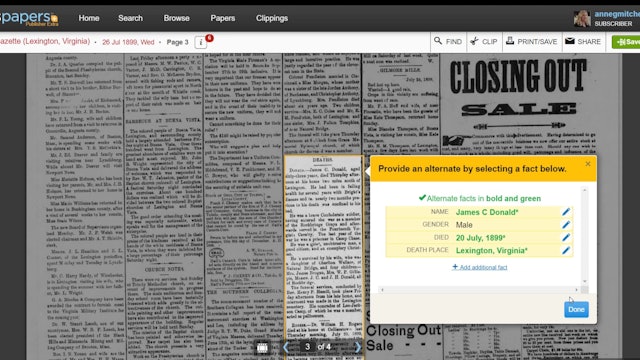Select the Page 3 breadcrumb
This screenshot has height=360, width=640.
(x=178, y=42)
